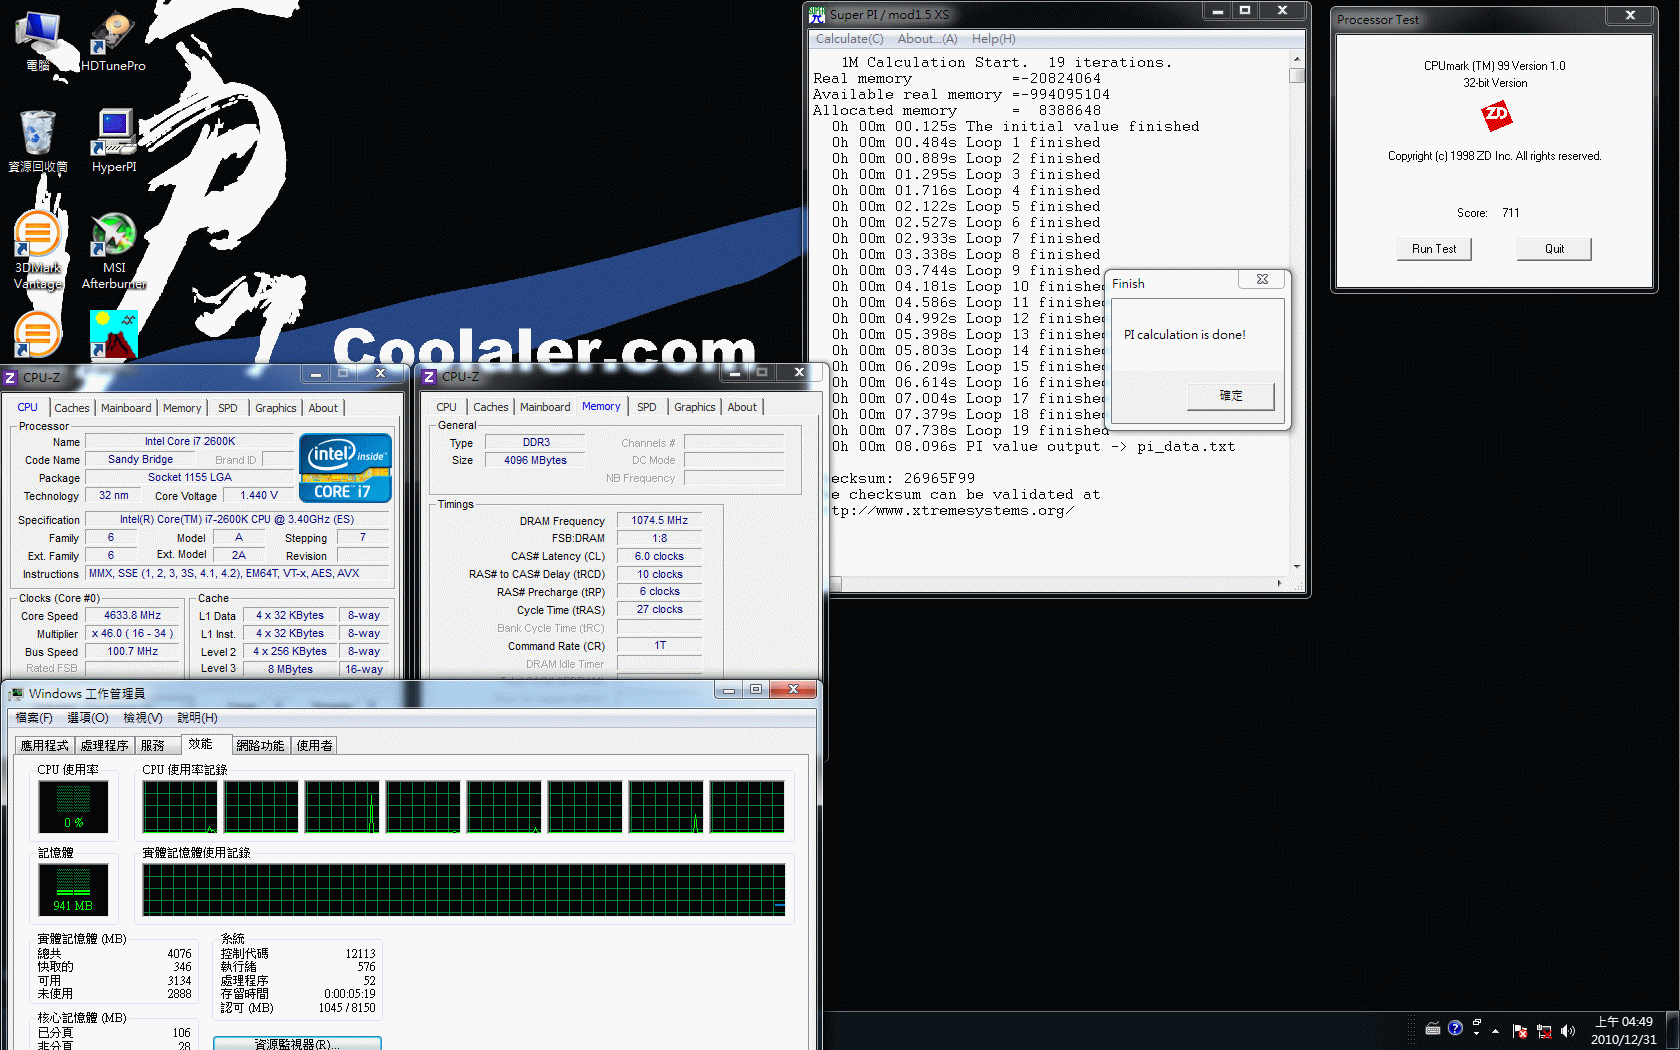
Task: Click the Core Speed value 4633.8 MHz
Action: 132,616
